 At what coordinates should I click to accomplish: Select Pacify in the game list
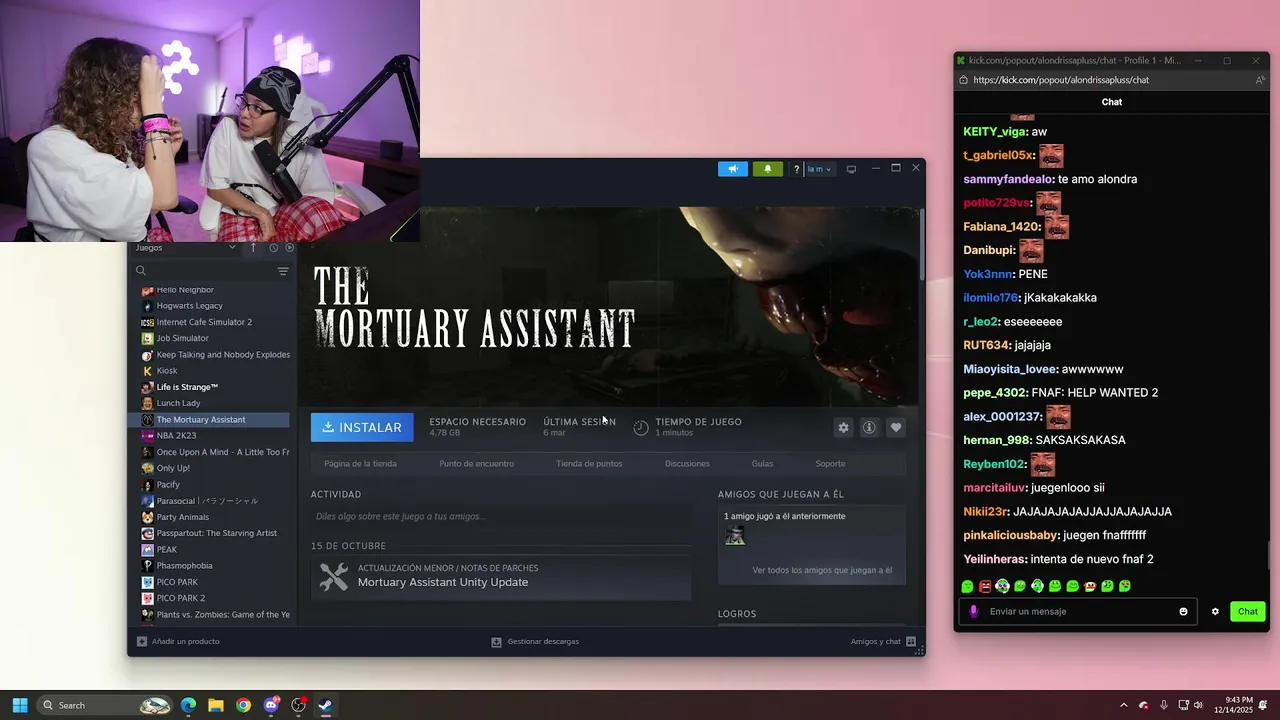point(168,484)
